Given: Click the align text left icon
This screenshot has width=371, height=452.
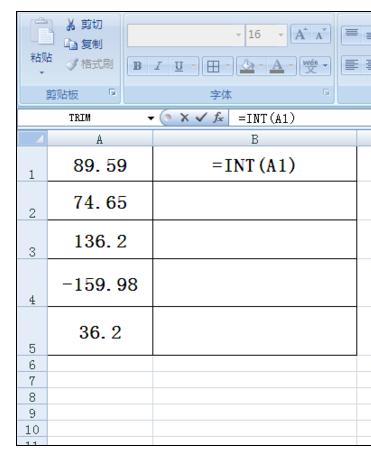Looking at the screenshot, I should pos(352,65).
